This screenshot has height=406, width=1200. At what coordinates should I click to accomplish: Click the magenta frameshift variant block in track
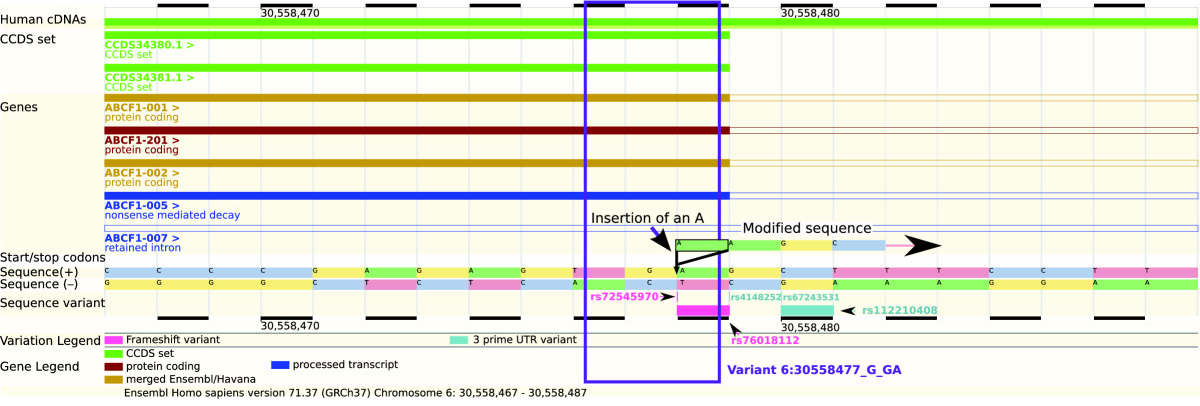tap(703, 311)
